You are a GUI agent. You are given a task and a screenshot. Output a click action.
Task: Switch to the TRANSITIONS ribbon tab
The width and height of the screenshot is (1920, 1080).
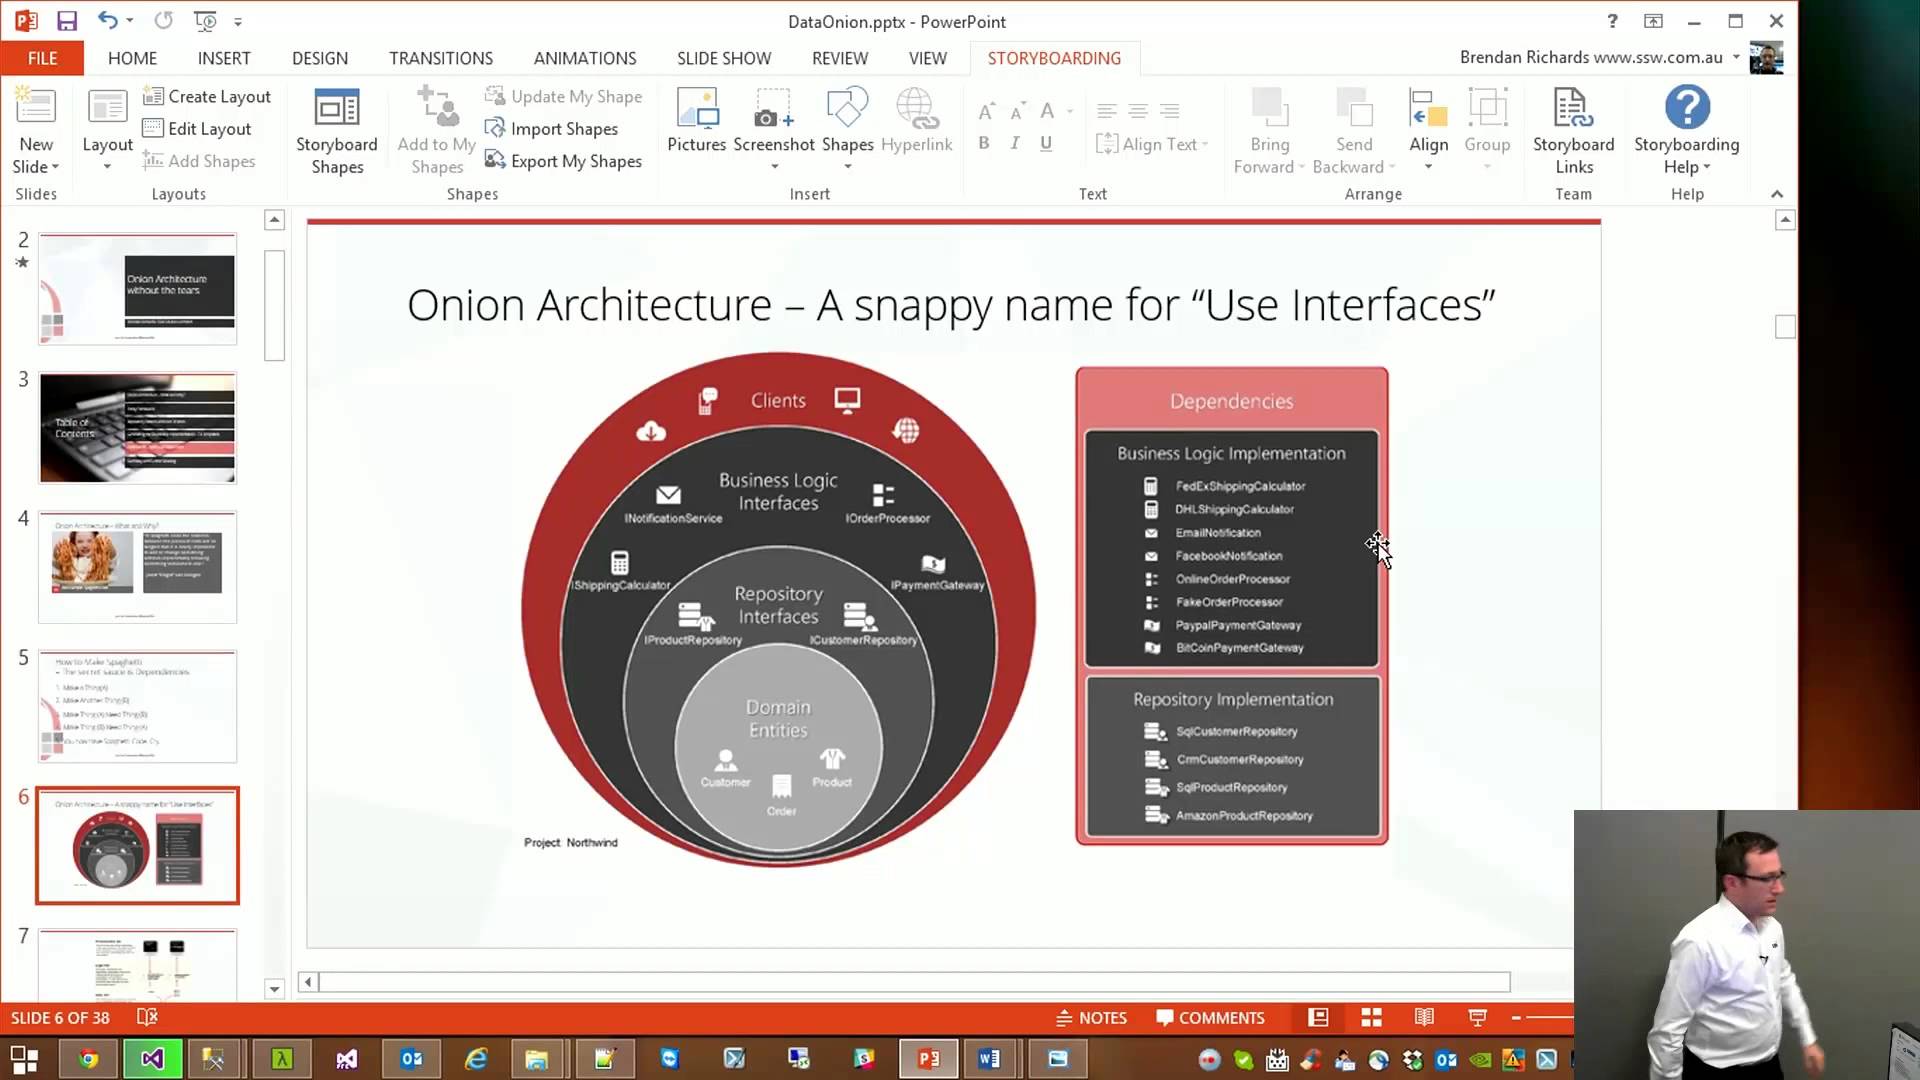point(440,58)
